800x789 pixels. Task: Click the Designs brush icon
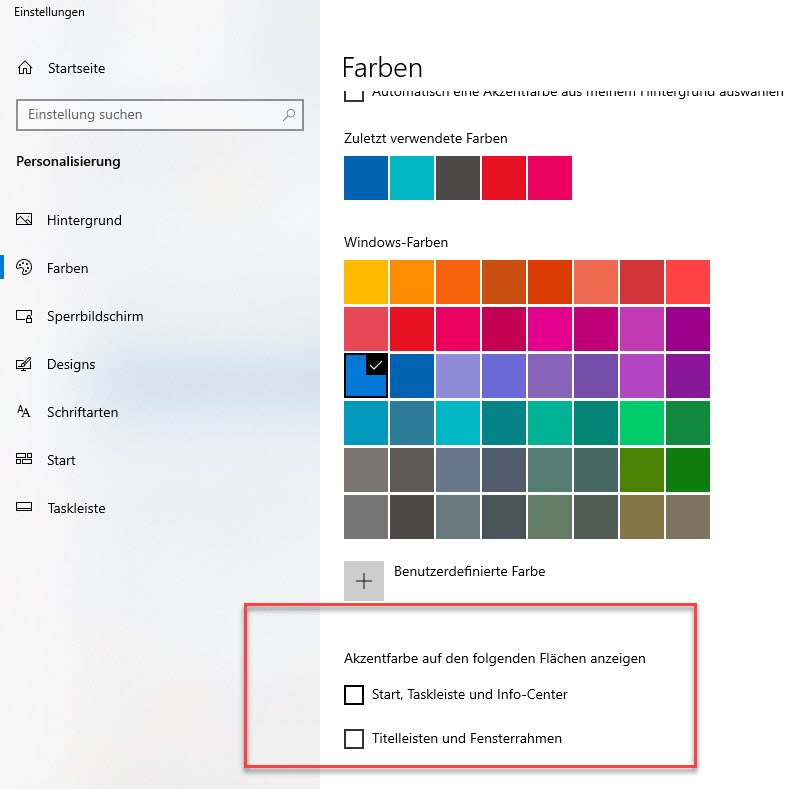[24, 364]
